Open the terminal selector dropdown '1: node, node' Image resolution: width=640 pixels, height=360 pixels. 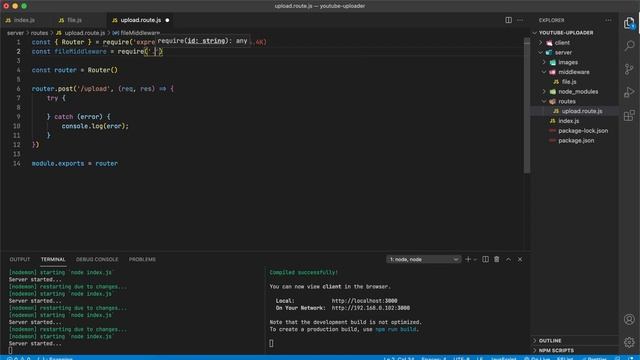pos(423,259)
